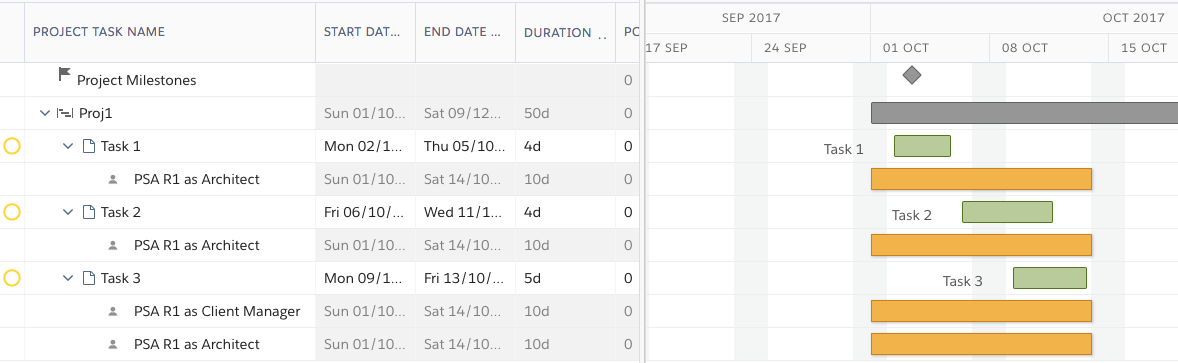Screen dimensions: 1178x363
Task: Collapse the Task 3 chevron
Action: [x=68, y=279]
